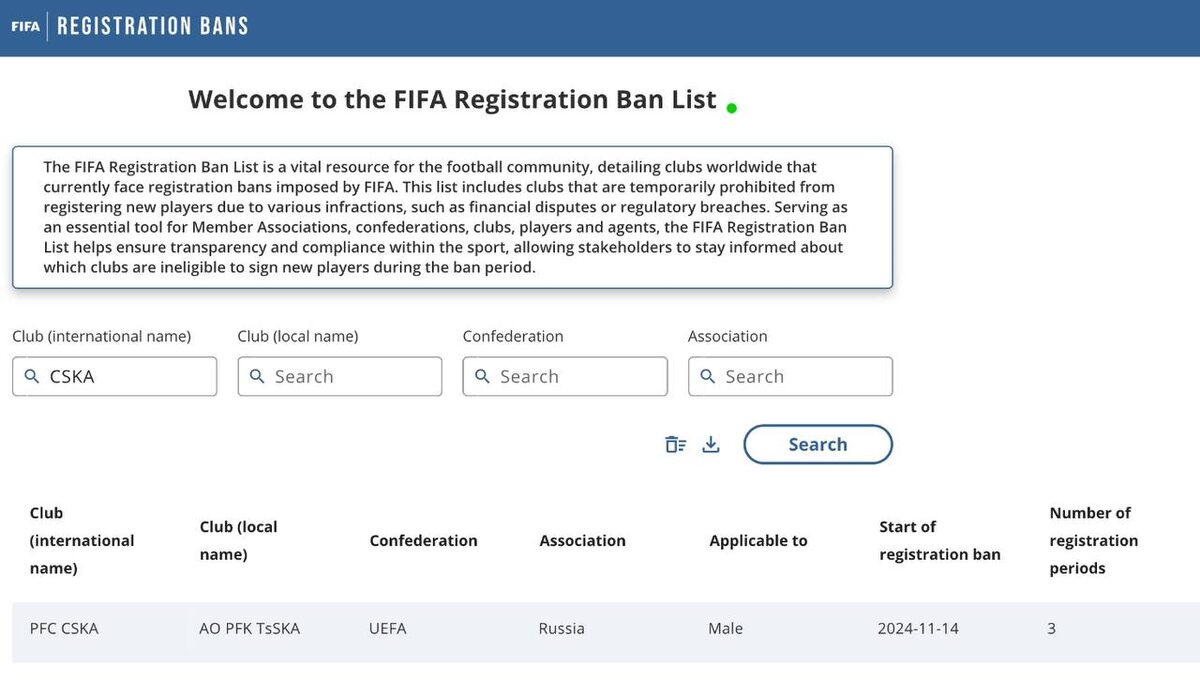Click the Applicable to column header
Image resolution: width=1200 pixels, height=680 pixels.
pos(758,541)
